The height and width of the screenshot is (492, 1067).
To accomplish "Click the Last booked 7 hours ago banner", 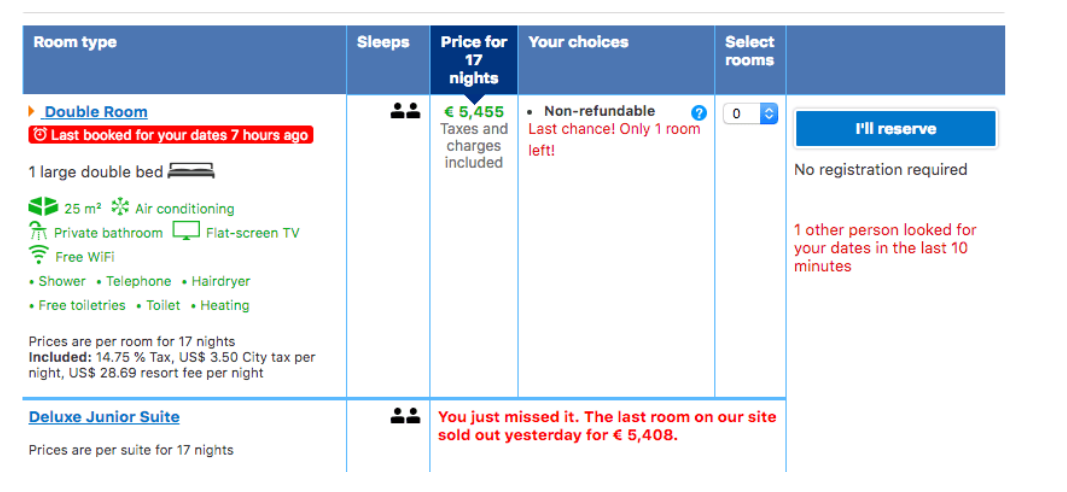I will pos(170,135).
